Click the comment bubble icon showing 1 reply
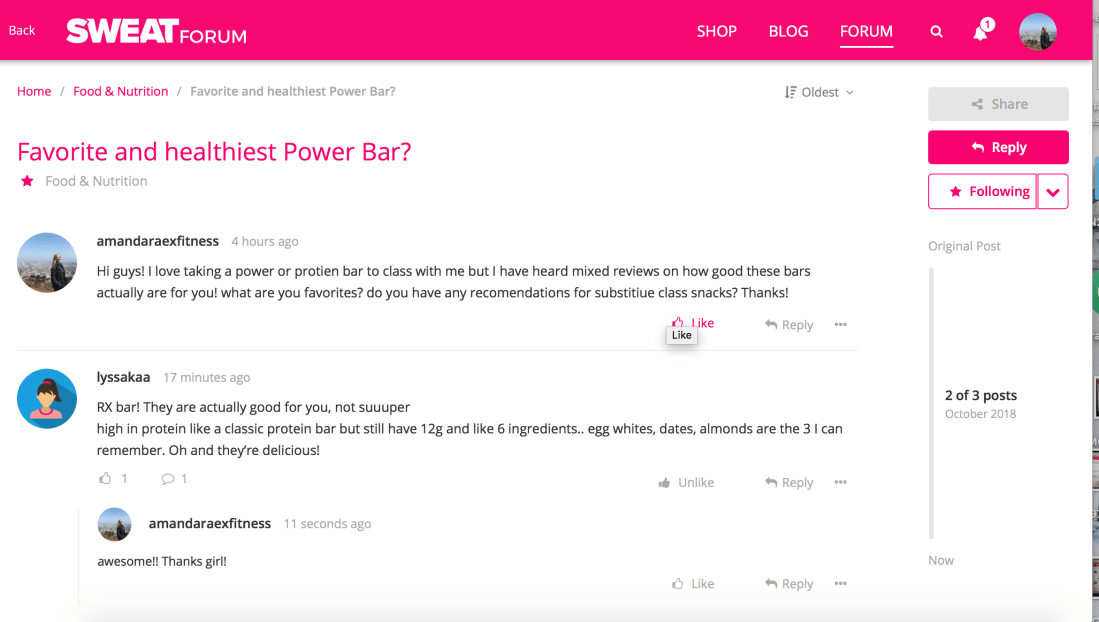The image size is (1099, 622). coord(168,479)
